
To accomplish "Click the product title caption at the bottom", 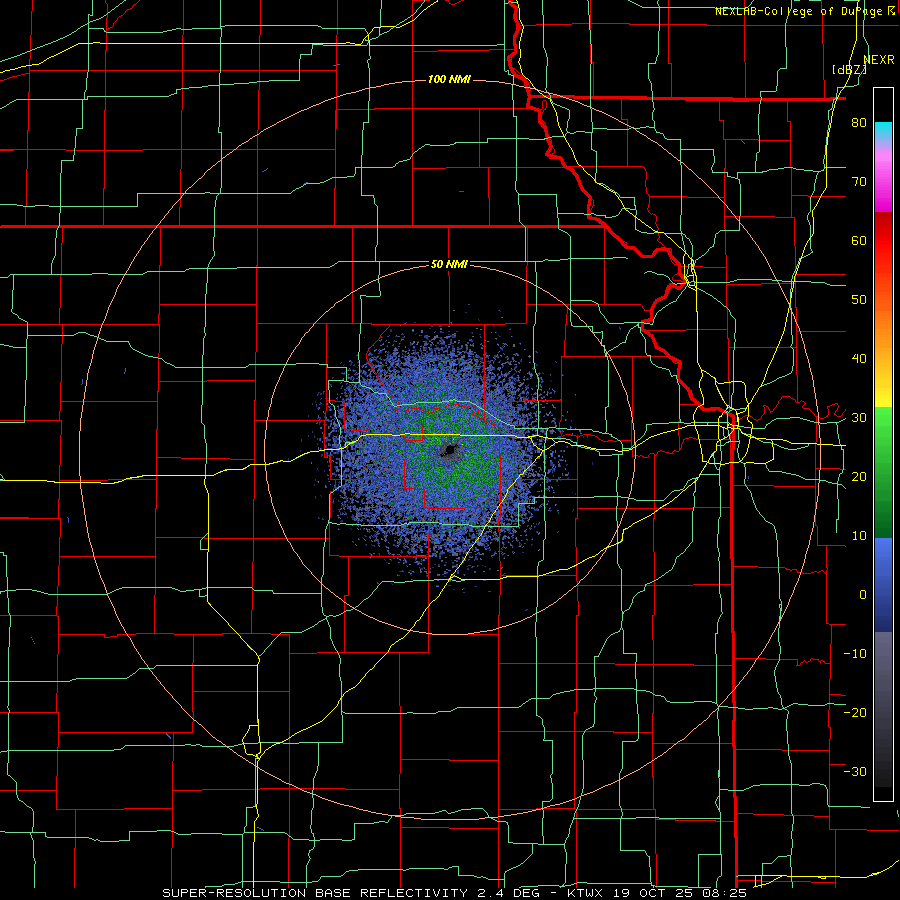I will pyautogui.click(x=455, y=893).
